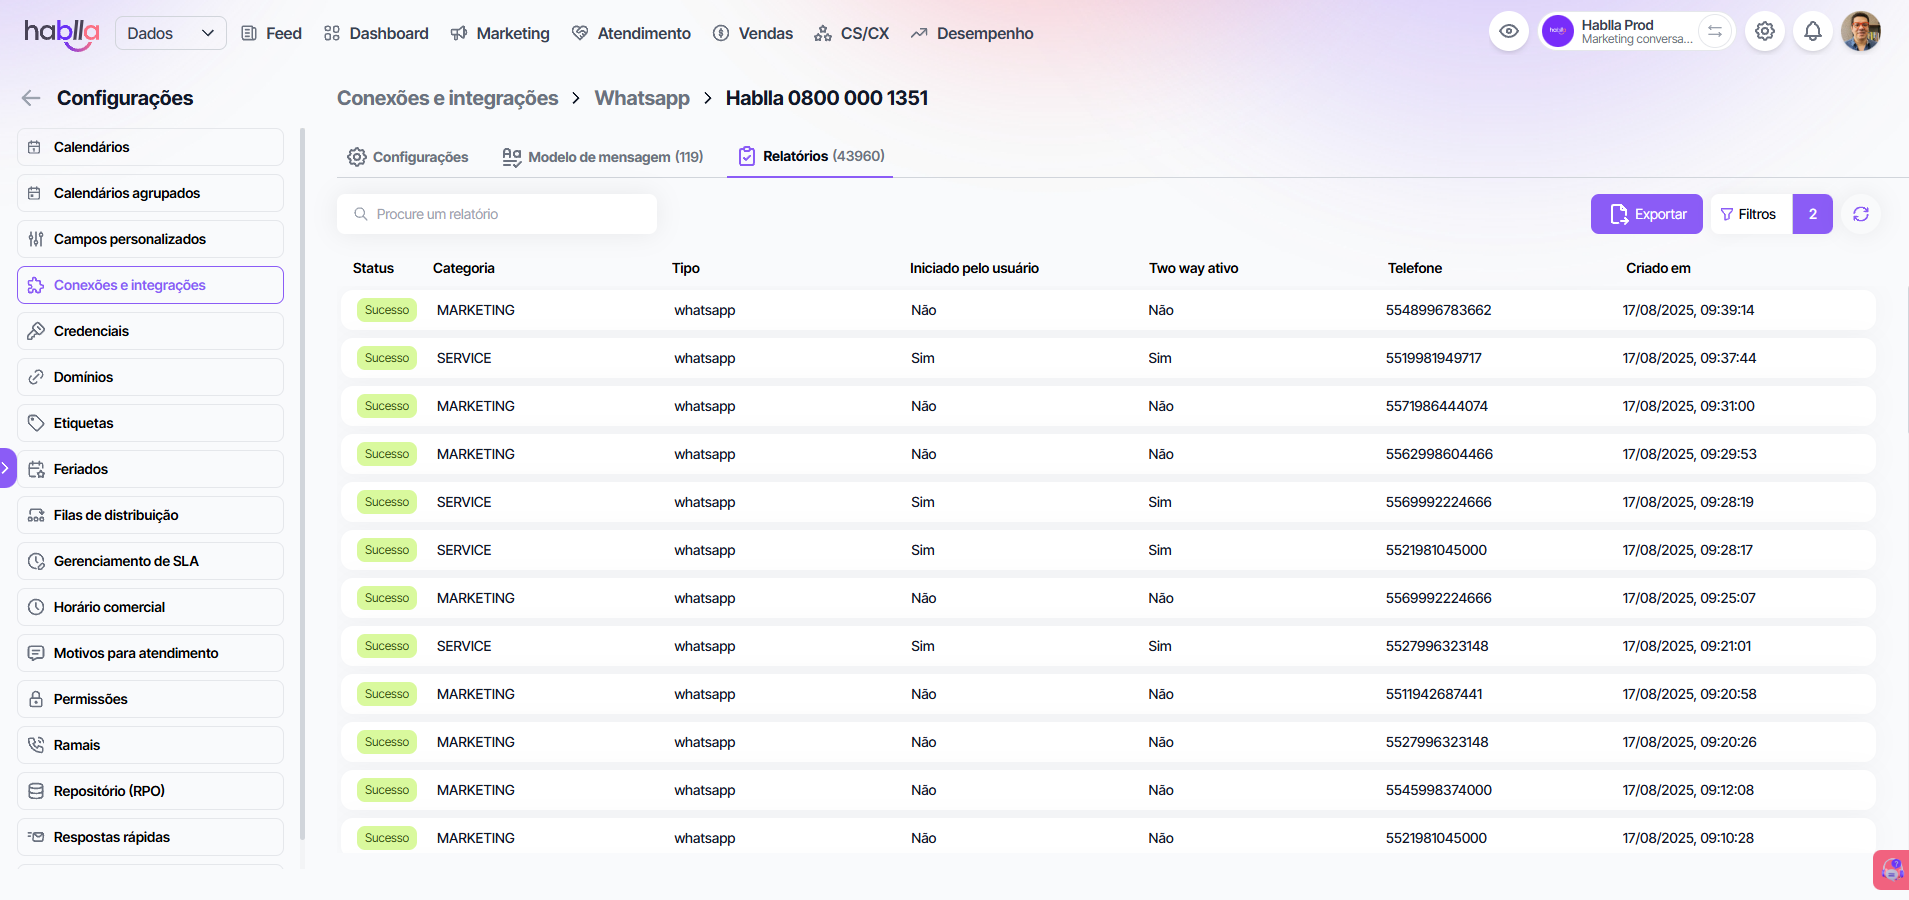Click the back arrow beside Configurações
The height and width of the screenshot is (900, 1909).
[31, 98]
